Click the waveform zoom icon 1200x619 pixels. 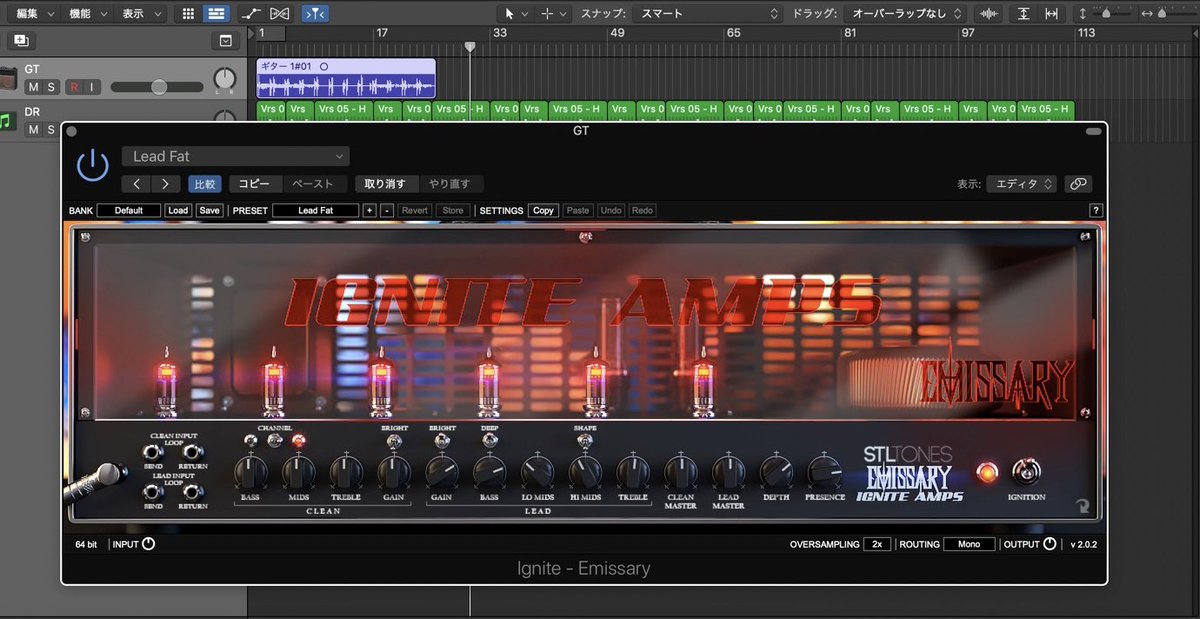(989, 14)
